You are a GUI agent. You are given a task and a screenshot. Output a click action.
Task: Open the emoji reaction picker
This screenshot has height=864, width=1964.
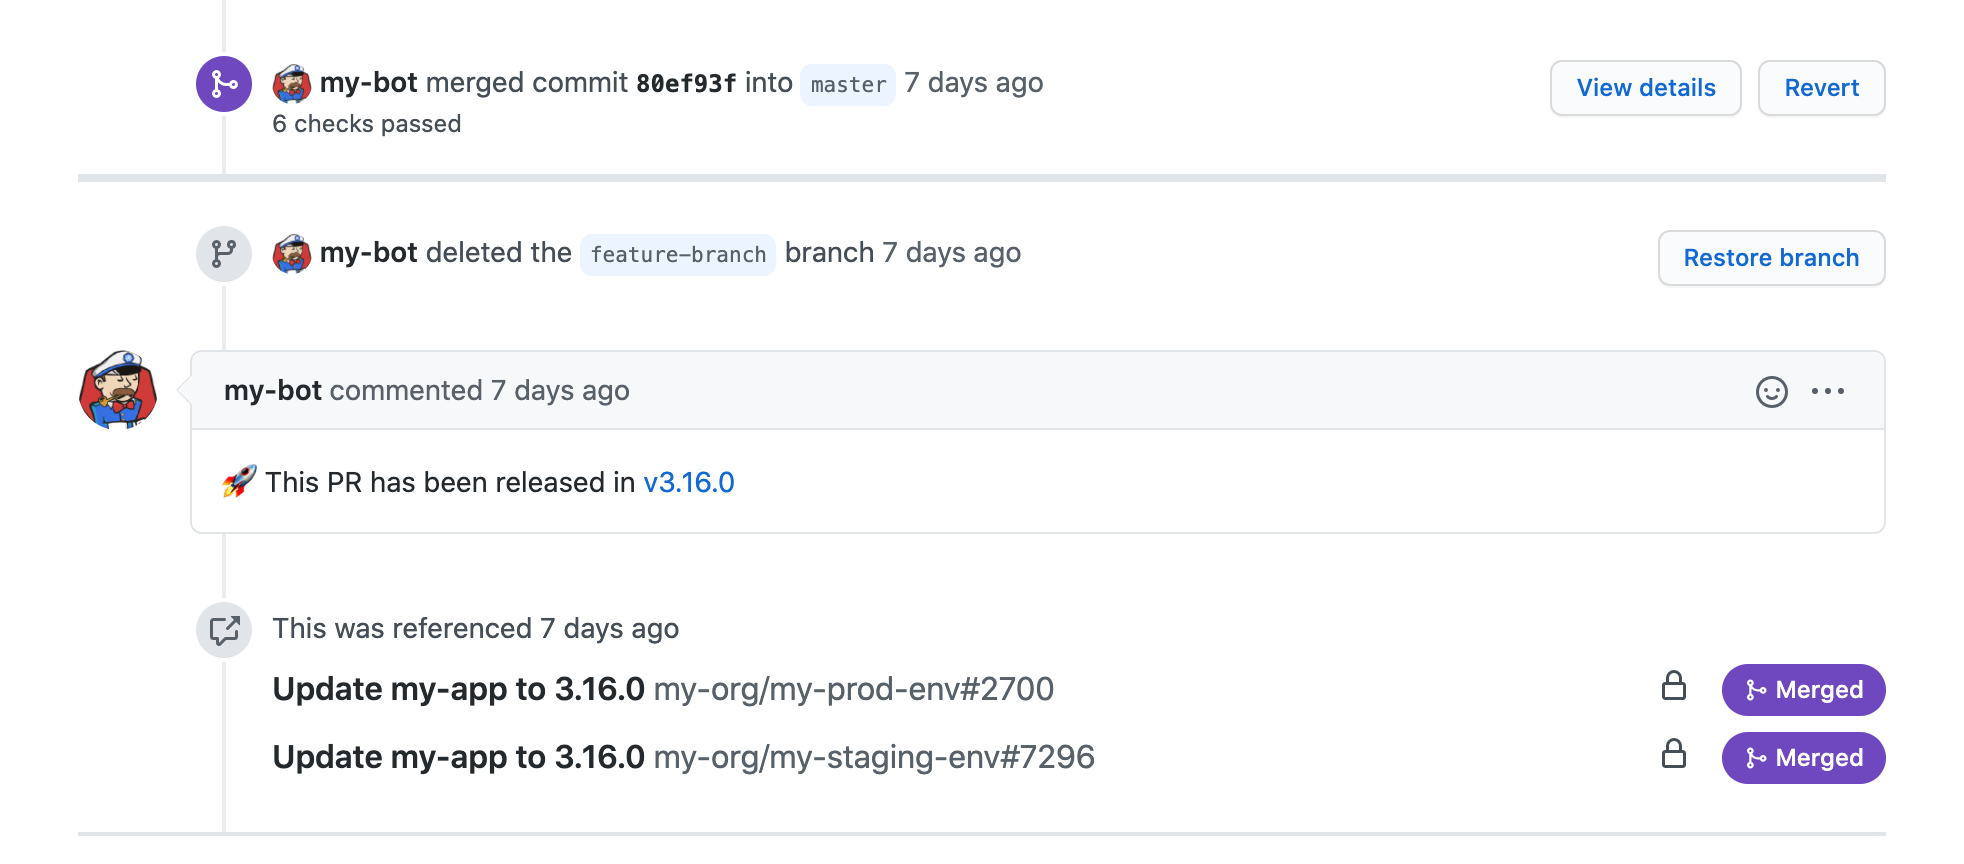1771,392
